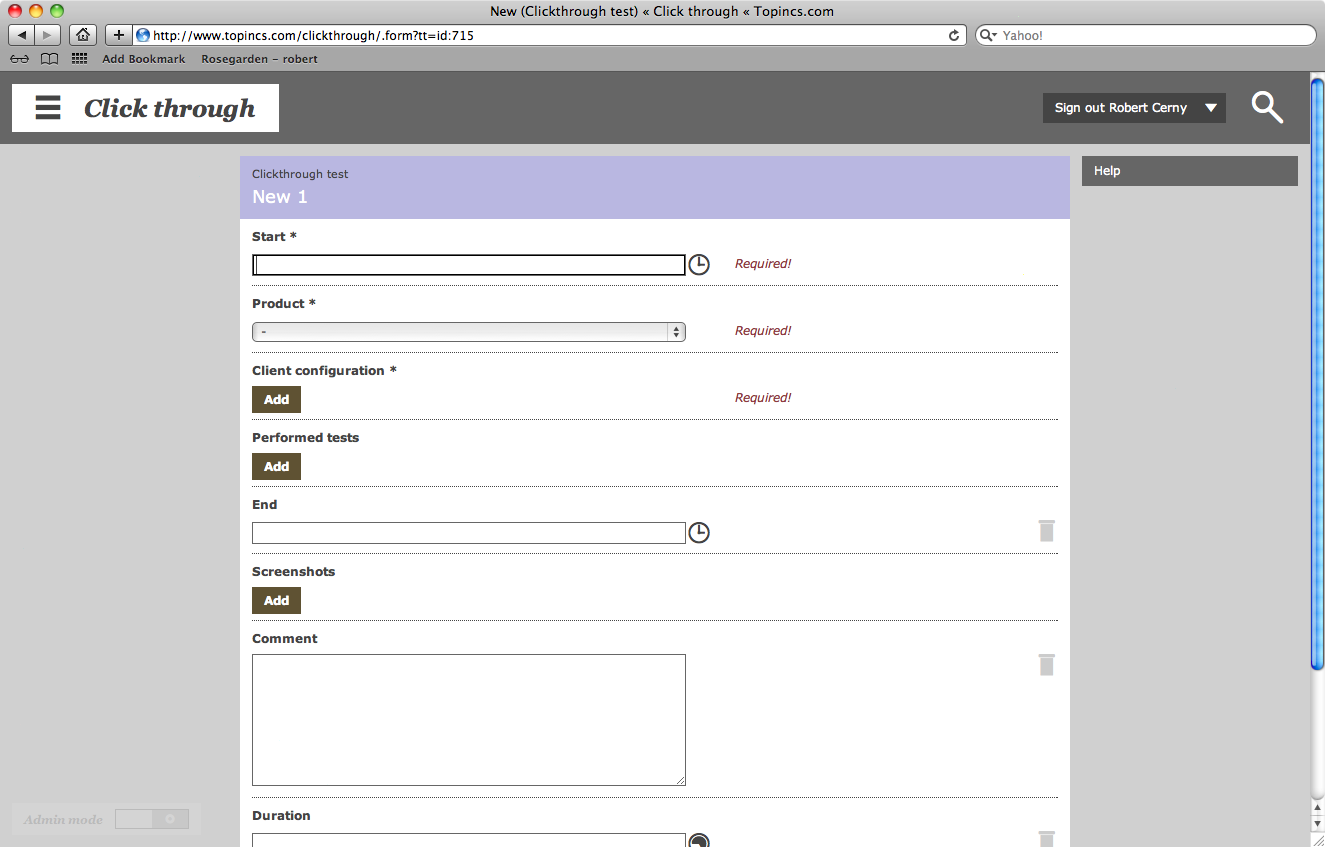The height and width of the screenshot is (847, 1325).
Task: Add a Client configuration entry
Action: 276,400
